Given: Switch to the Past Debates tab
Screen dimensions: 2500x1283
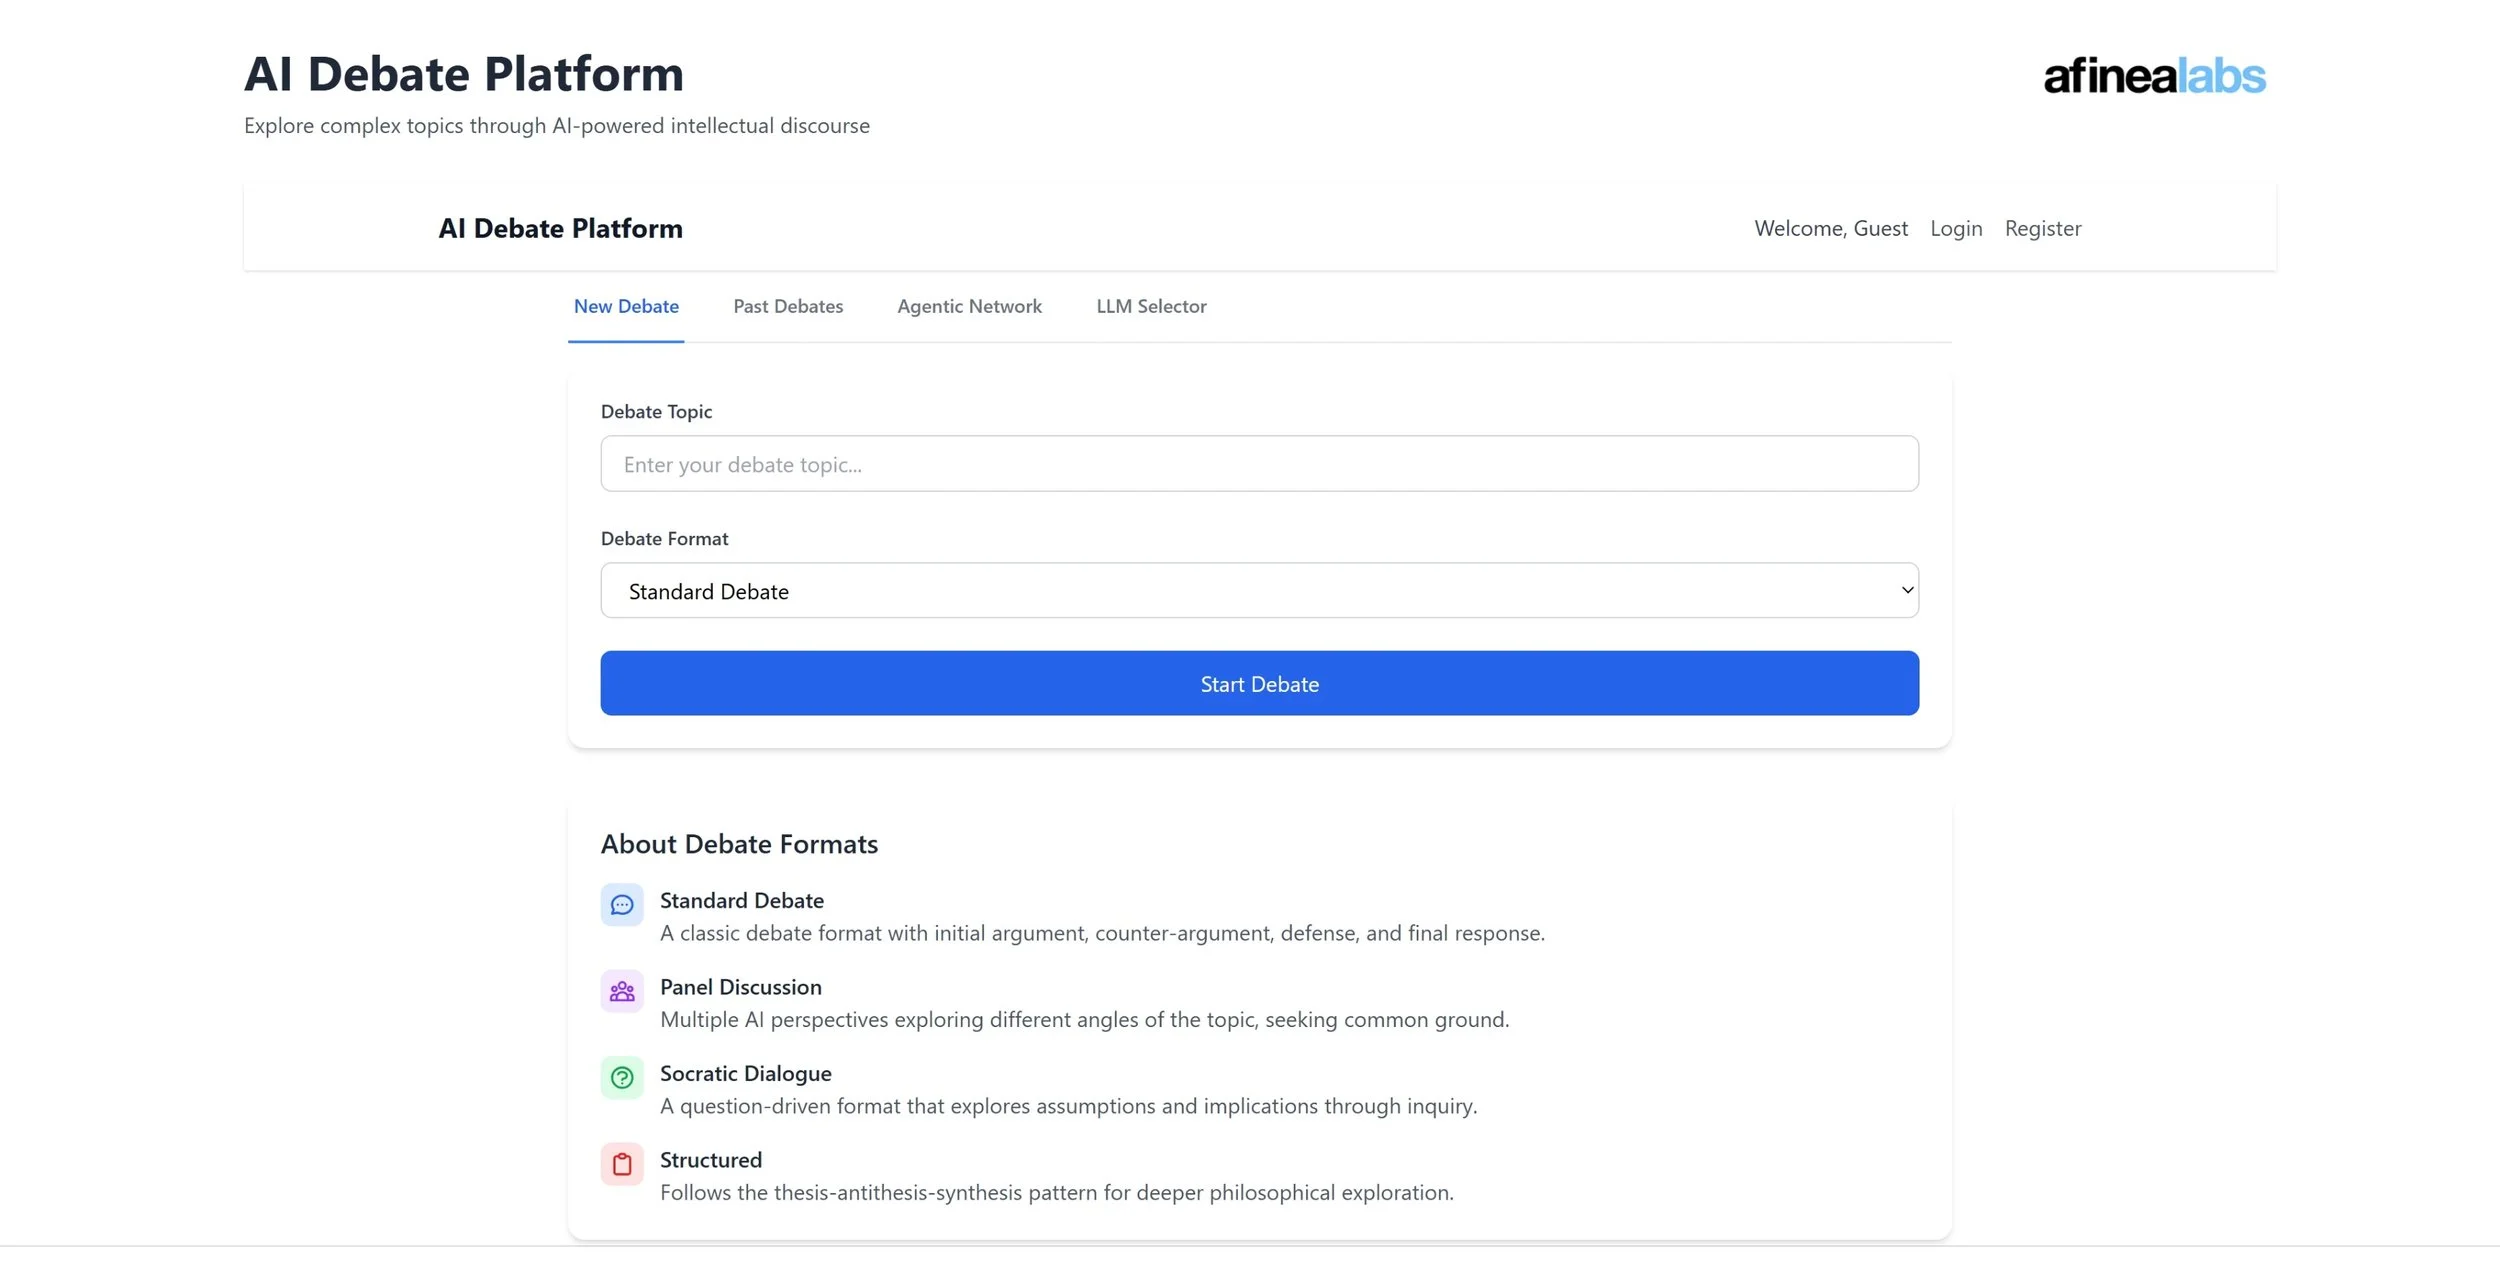Looking at the screenshot, I should point(787,306).
